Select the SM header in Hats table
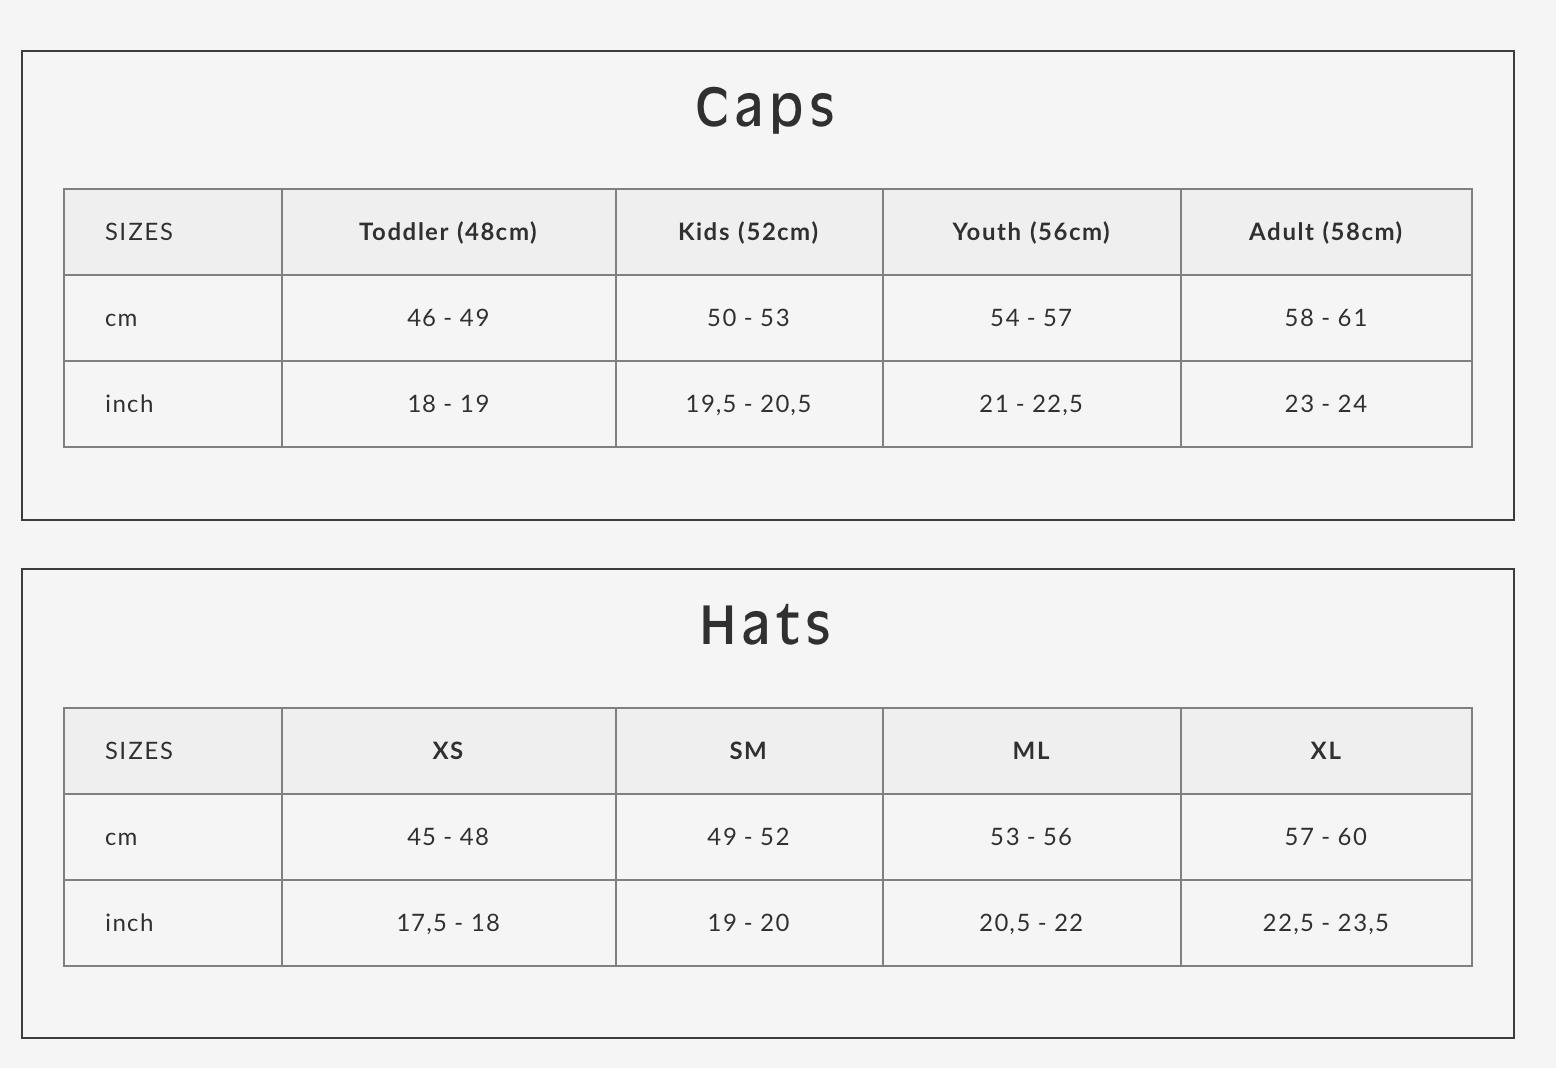The image size is (1556, 1068). click(748, 751)
